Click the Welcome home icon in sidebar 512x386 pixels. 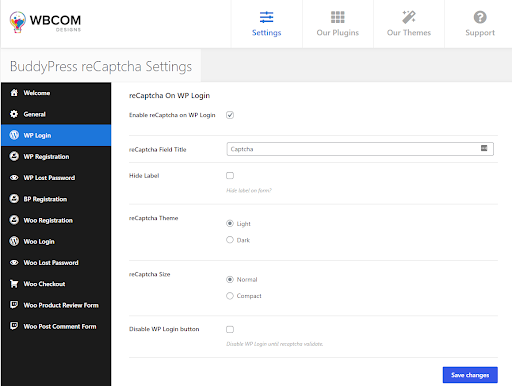coord(14,93)
